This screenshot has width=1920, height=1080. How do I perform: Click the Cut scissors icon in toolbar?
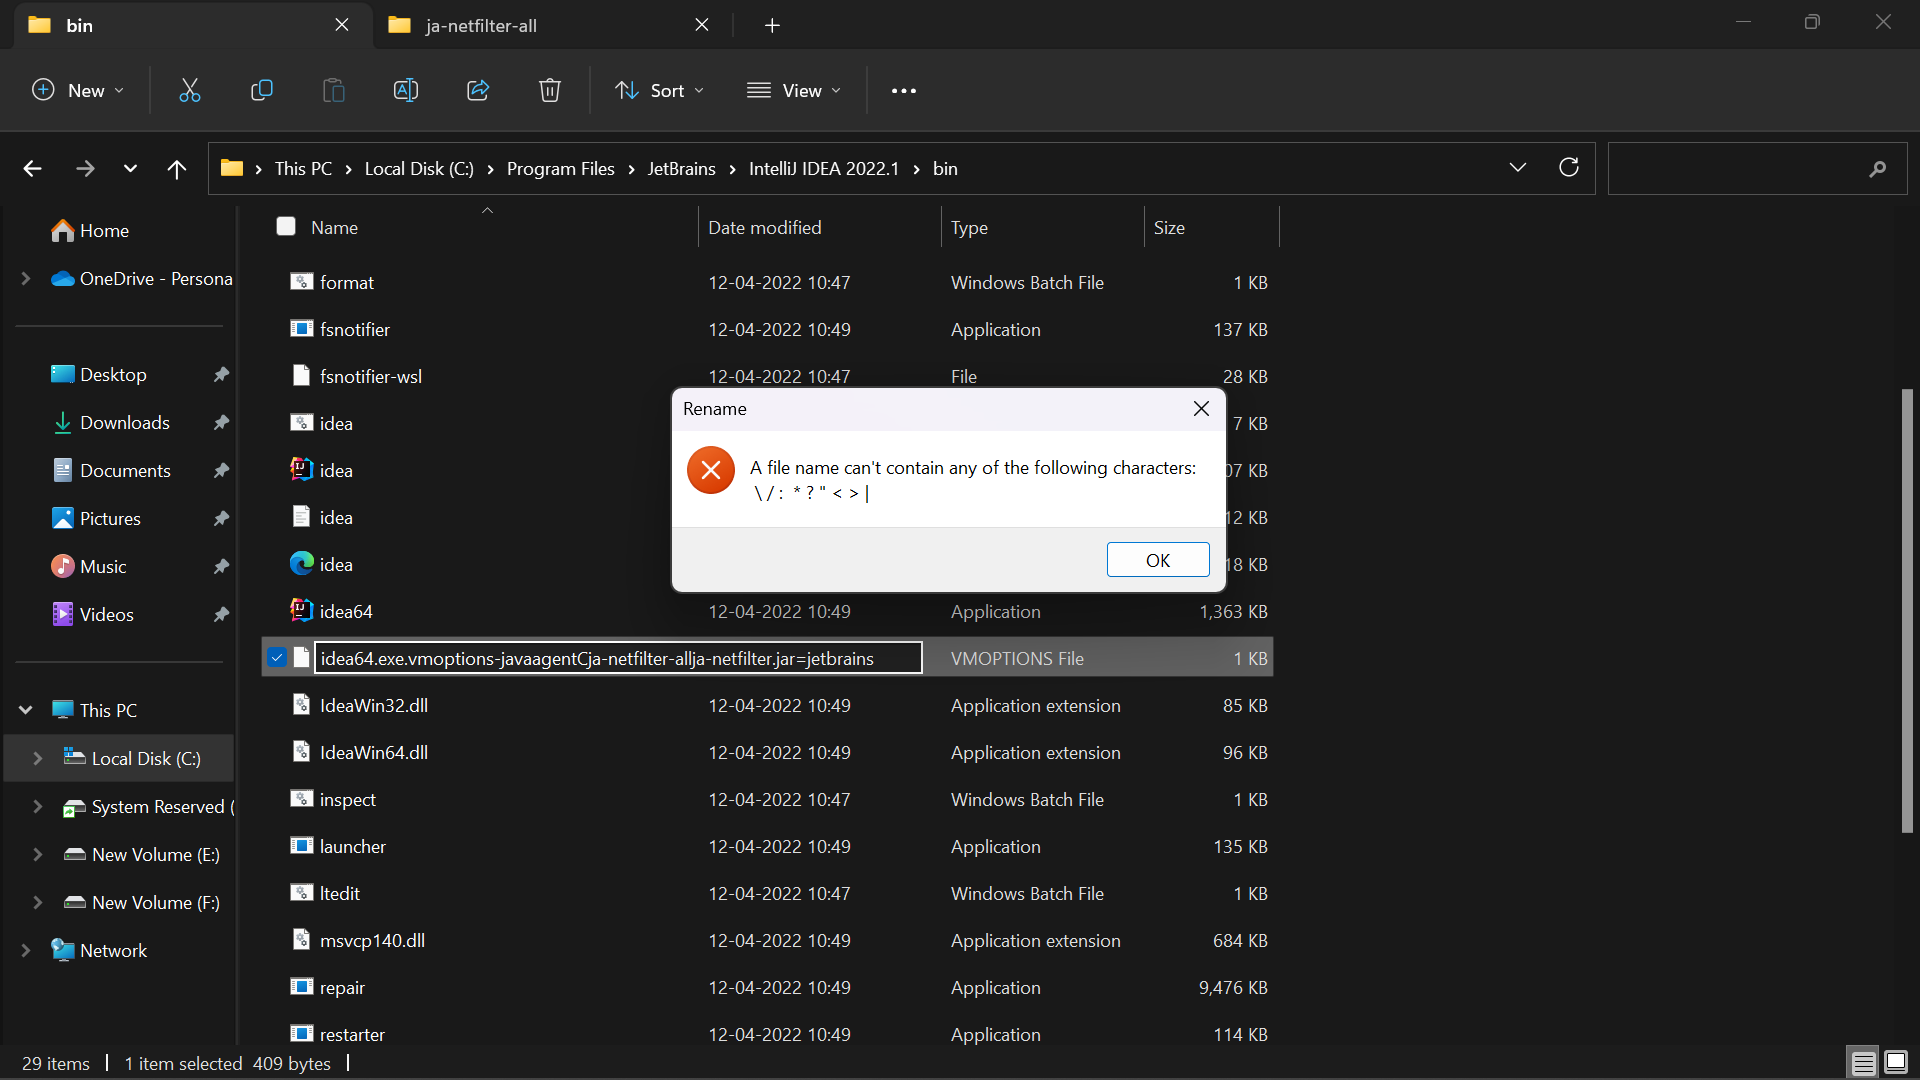point(190,90)
